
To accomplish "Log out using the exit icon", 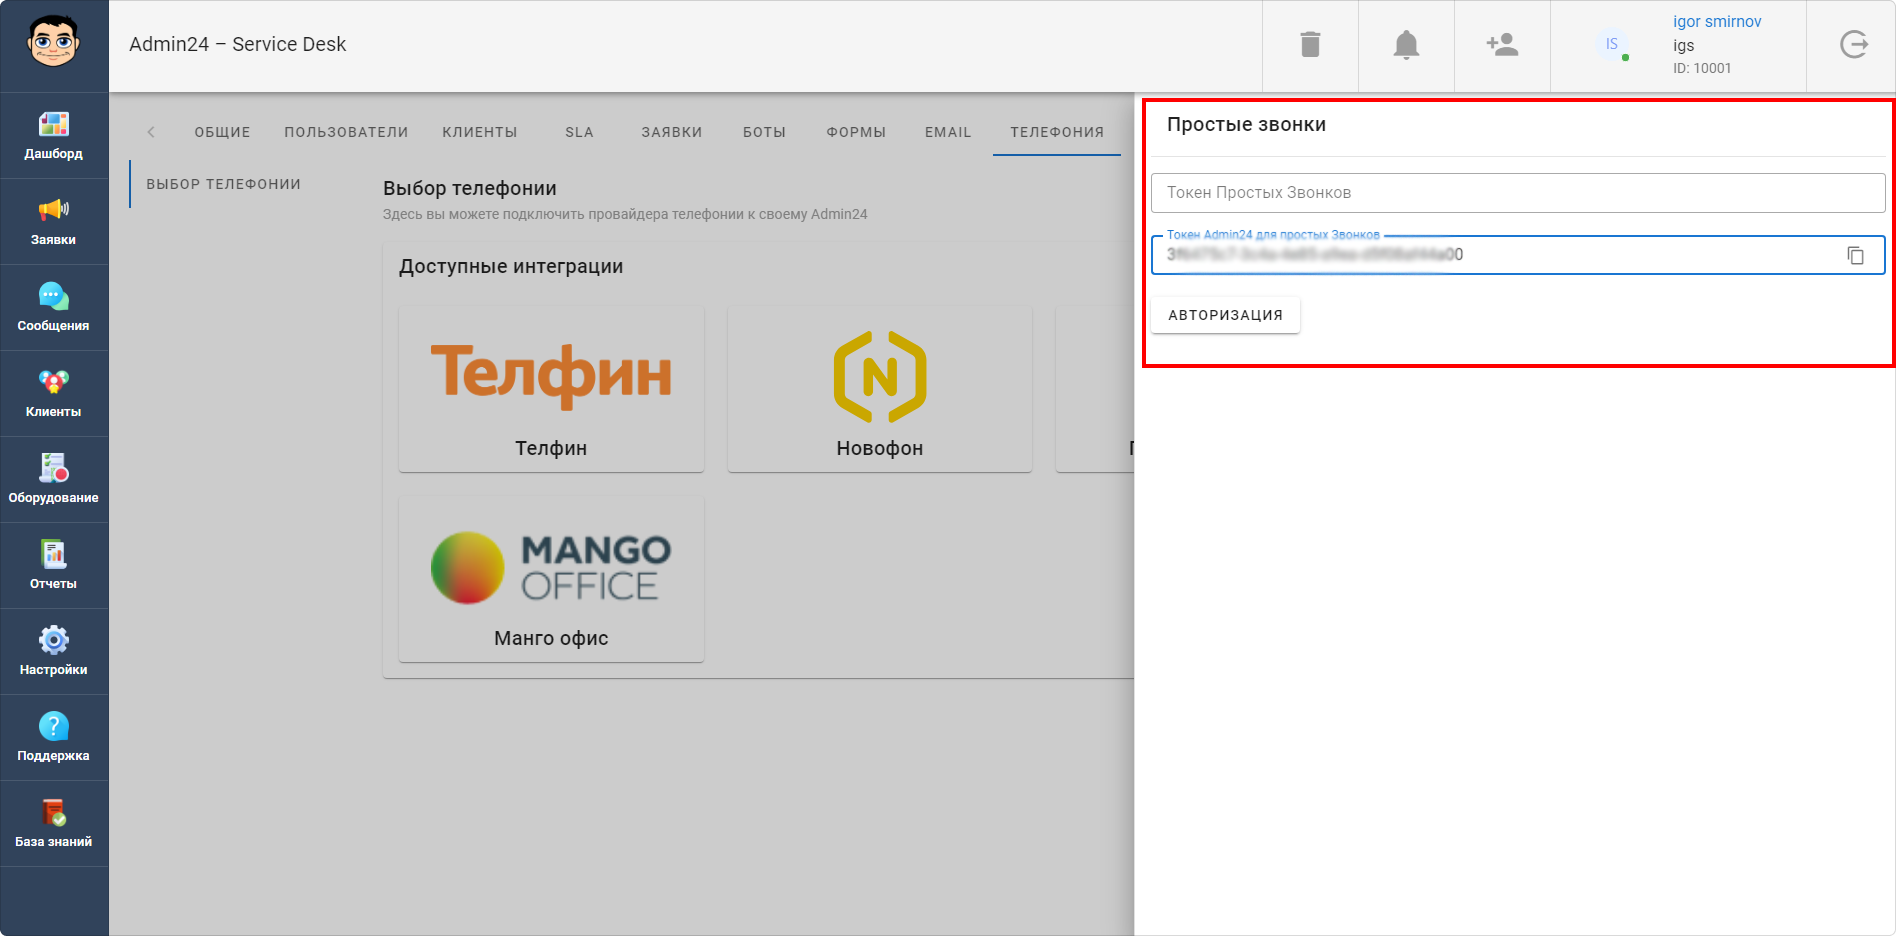I will [x=1854, y=45].
